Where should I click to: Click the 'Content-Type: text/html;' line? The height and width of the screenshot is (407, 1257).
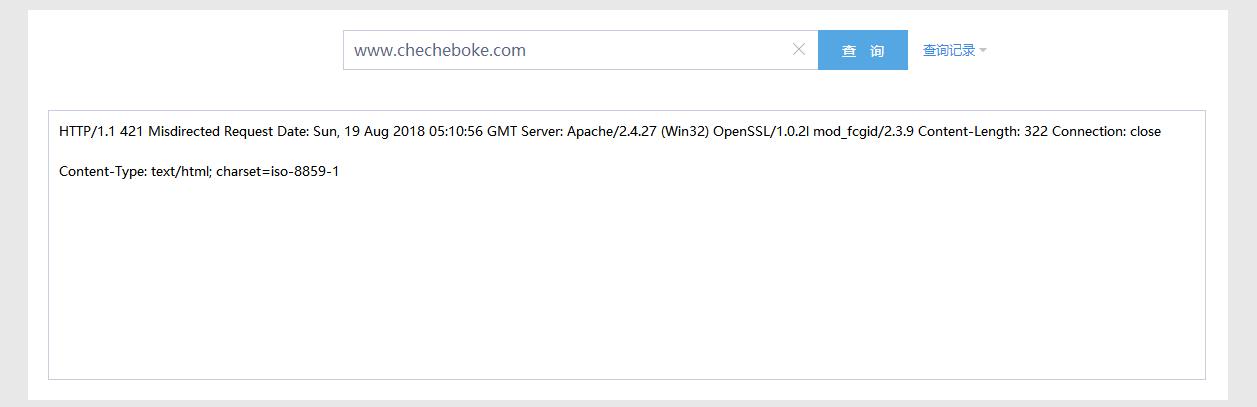pyautogui.click(x=133, y=171)
